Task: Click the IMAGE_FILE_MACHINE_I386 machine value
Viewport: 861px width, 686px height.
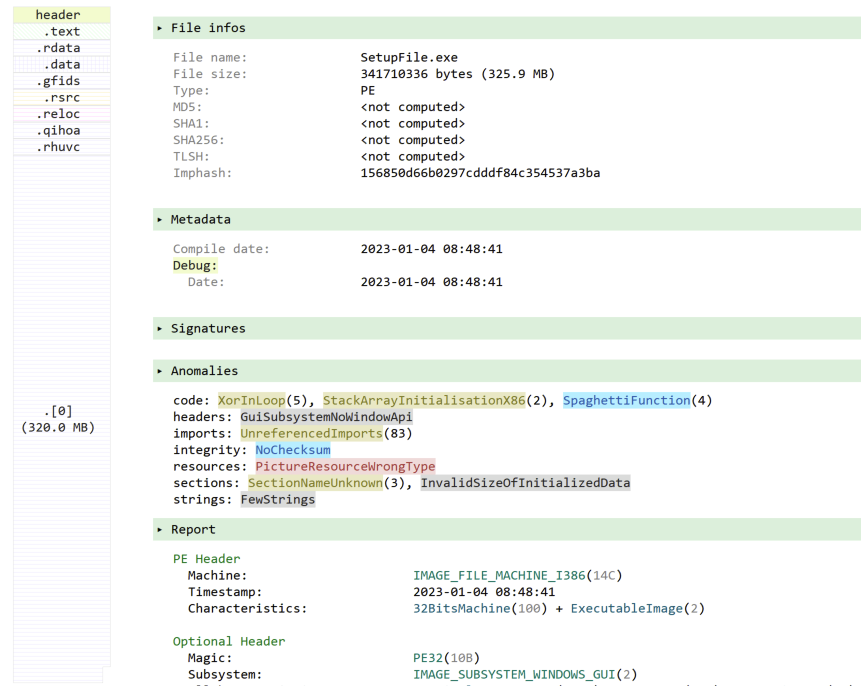Action: [499, 576]
